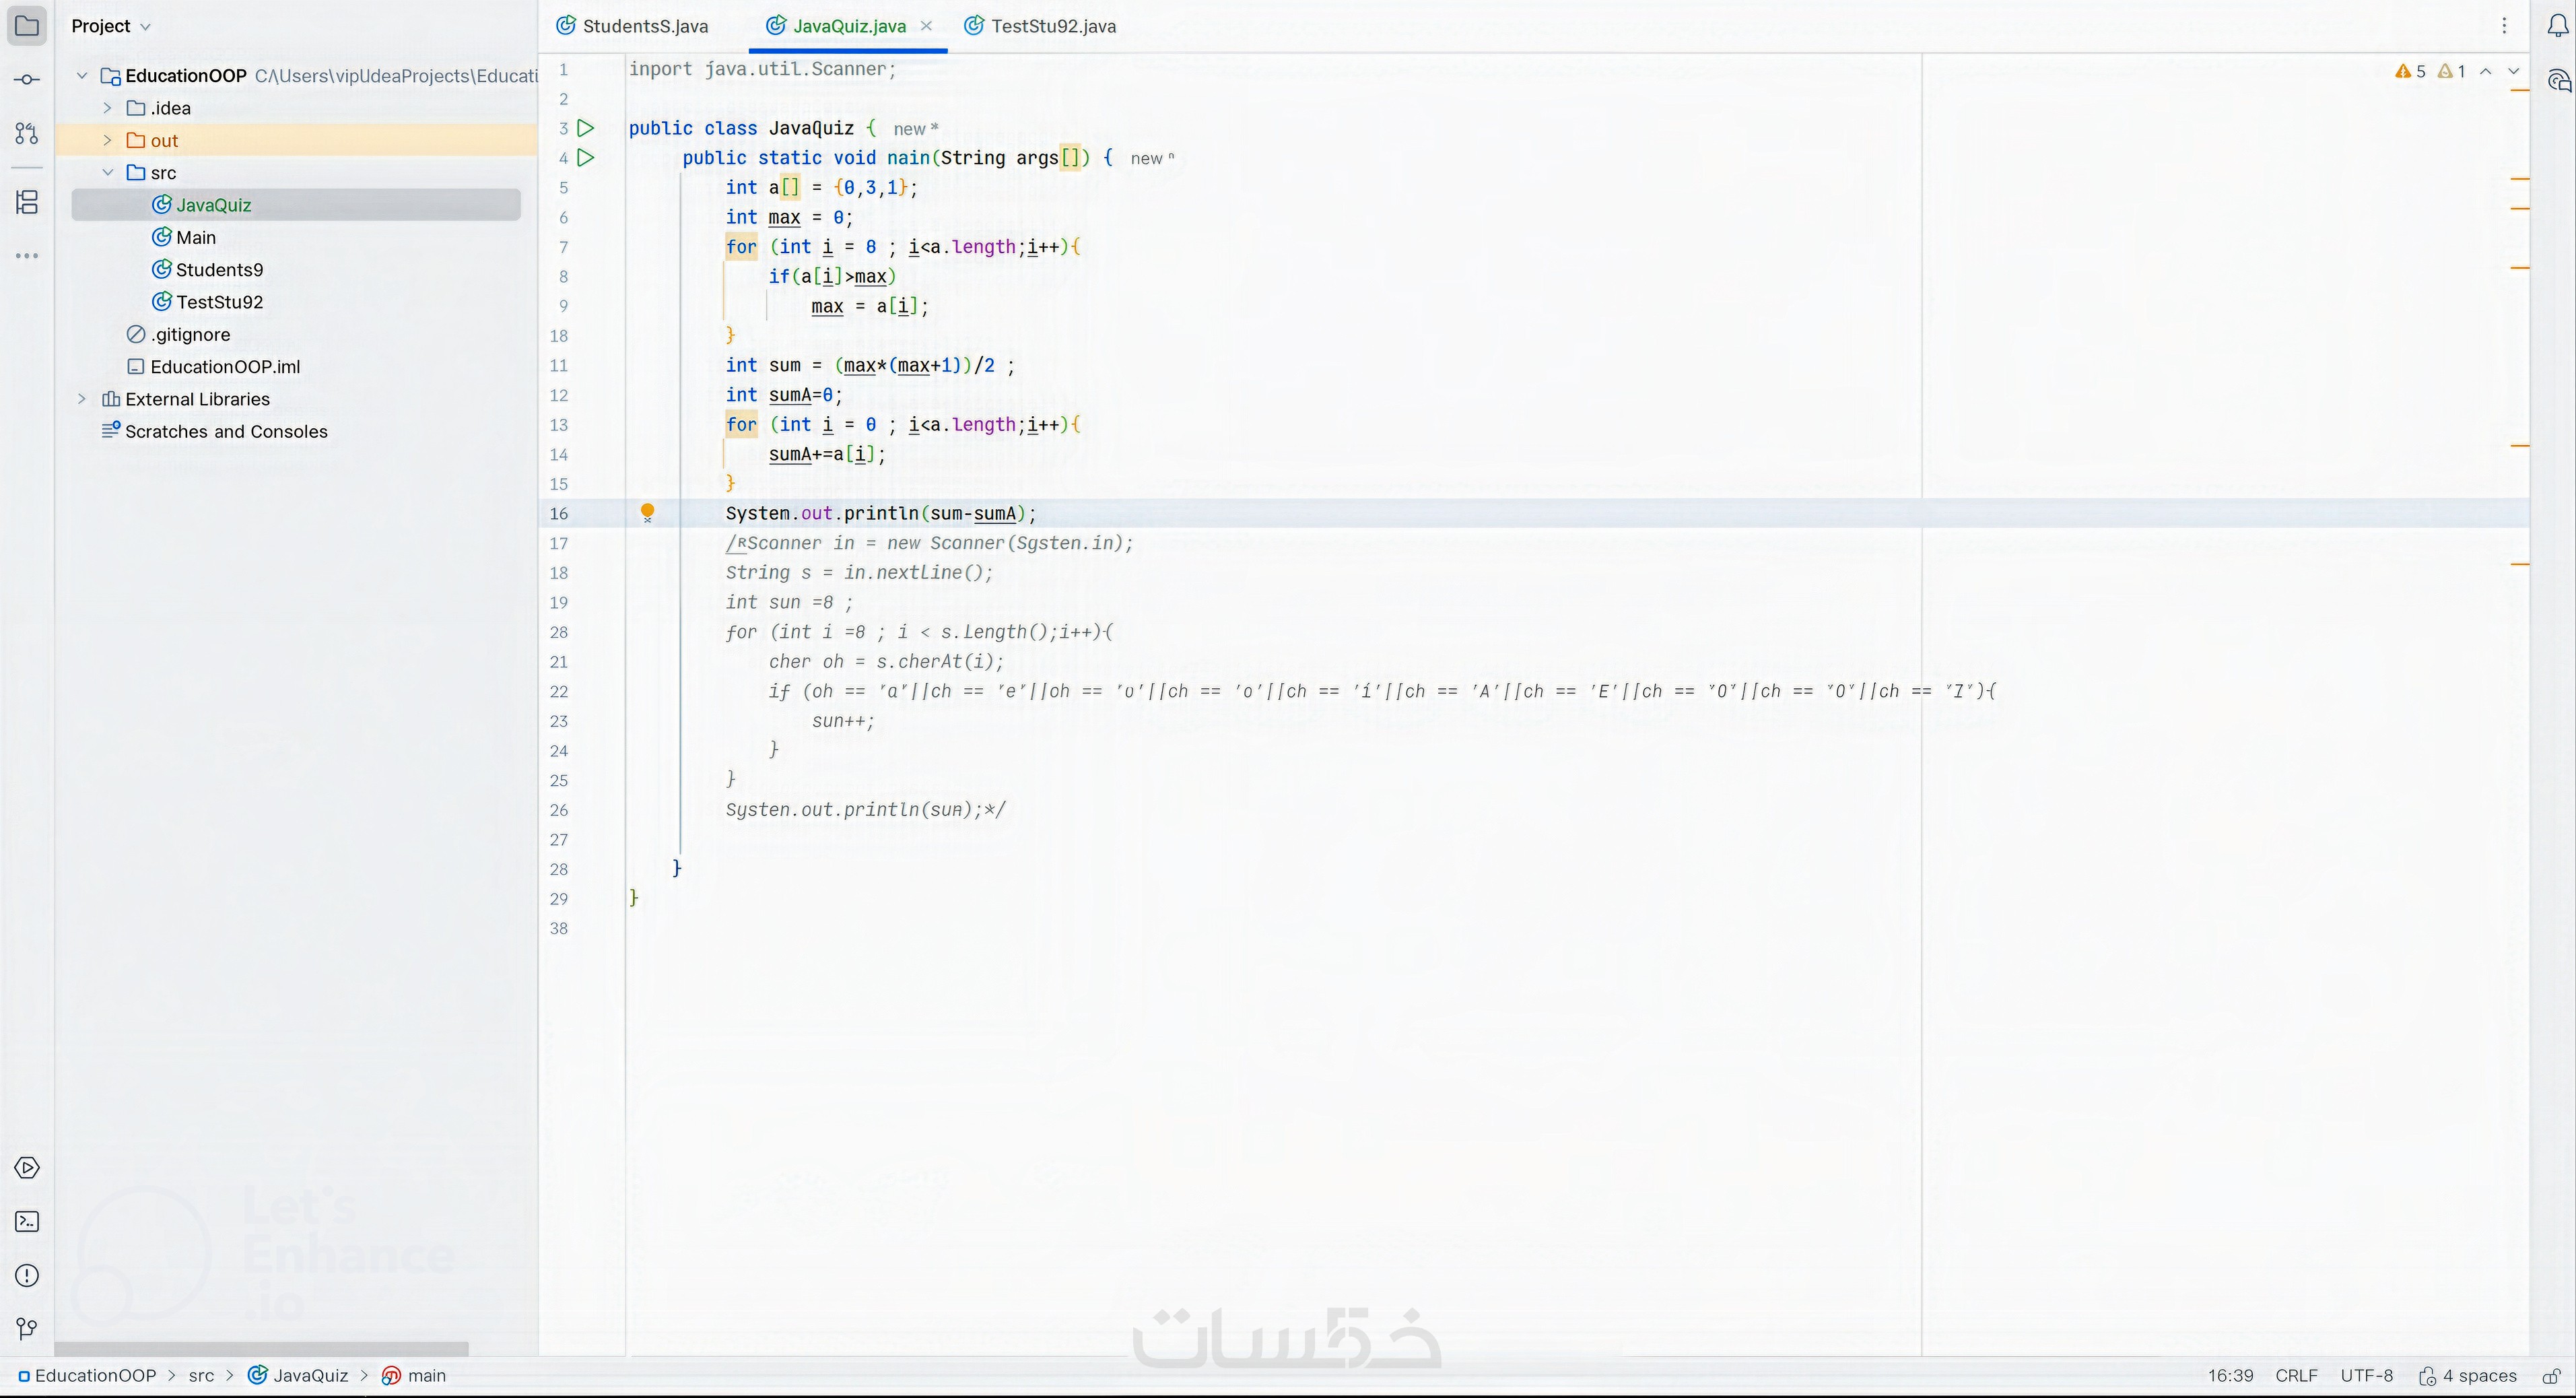Switch to TestStu92.java tab

click(x=1052, y=26)
